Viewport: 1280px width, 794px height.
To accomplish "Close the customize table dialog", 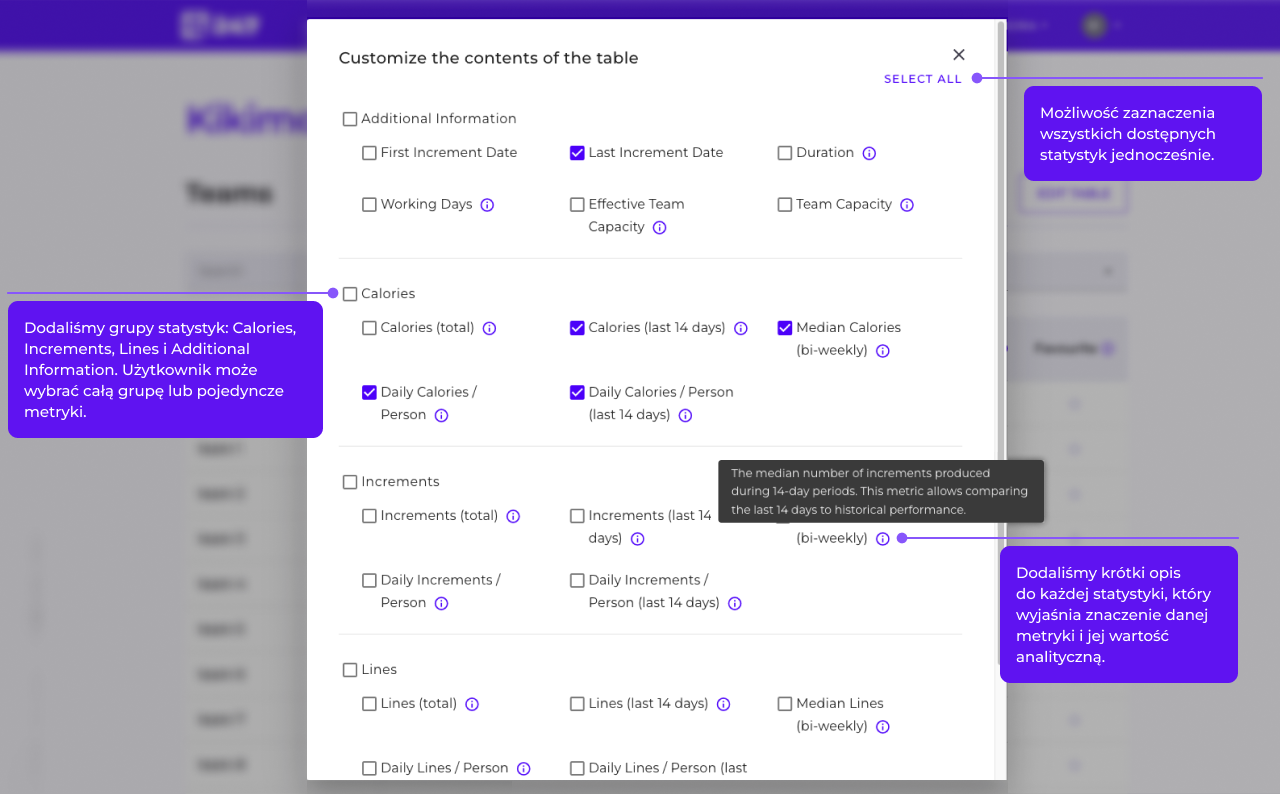I will point(958,55).
